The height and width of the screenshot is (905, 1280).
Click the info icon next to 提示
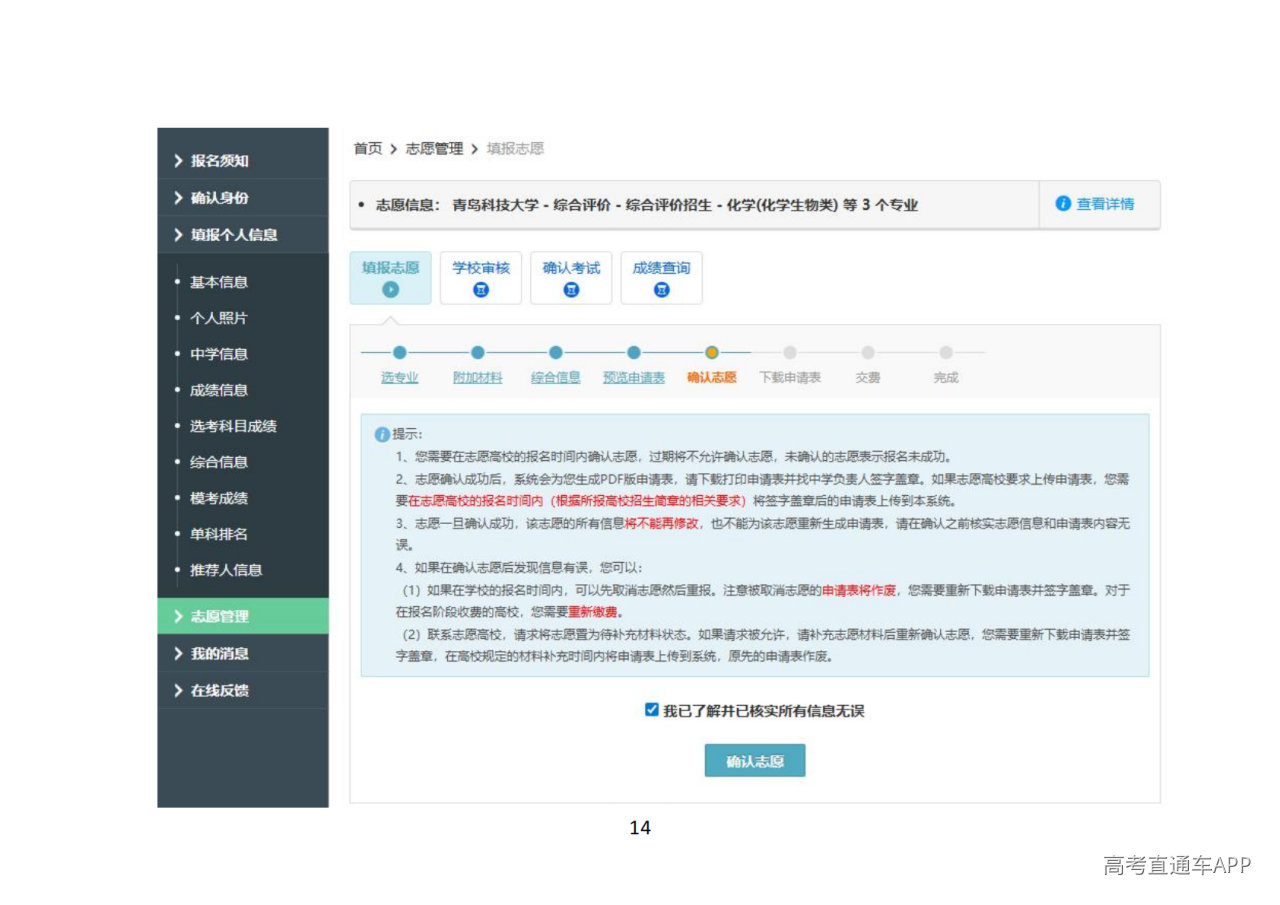pos(381,435)
